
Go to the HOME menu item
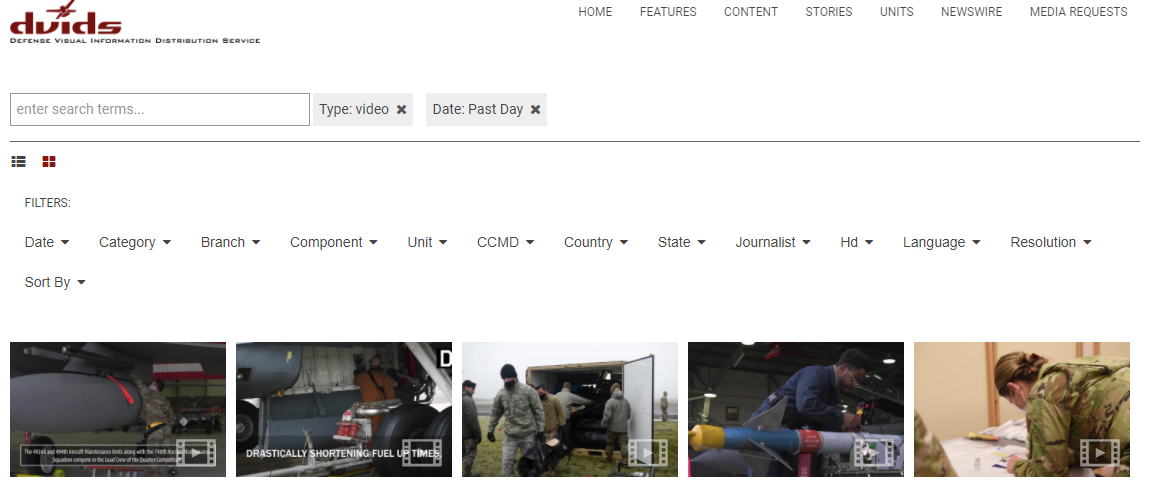tap(595, 12)
